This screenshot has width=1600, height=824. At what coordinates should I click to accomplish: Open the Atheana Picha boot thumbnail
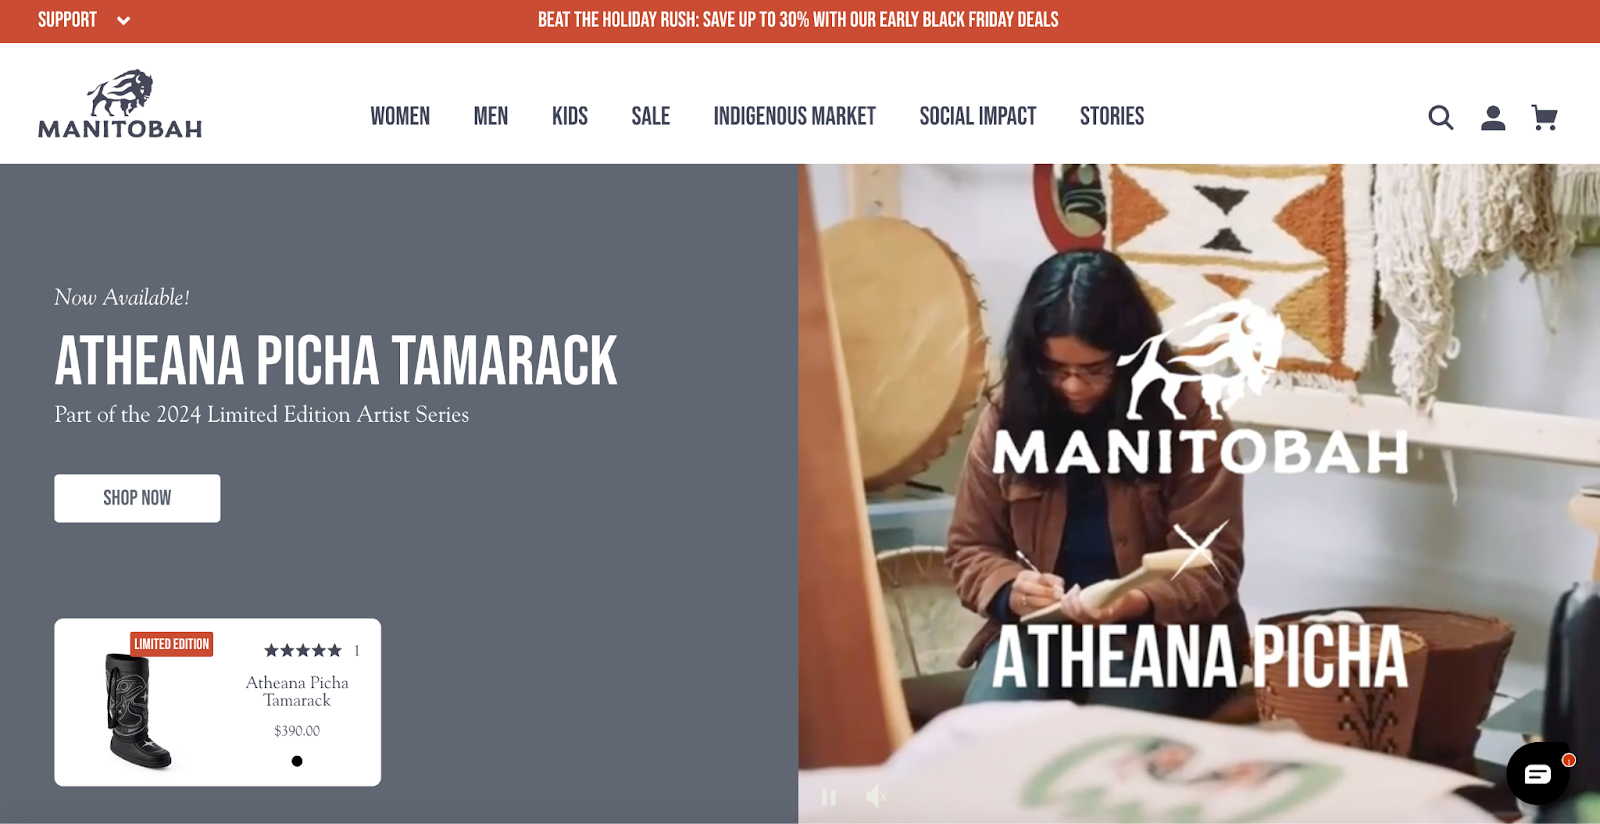pyautogui.click(x=139, y=710)
